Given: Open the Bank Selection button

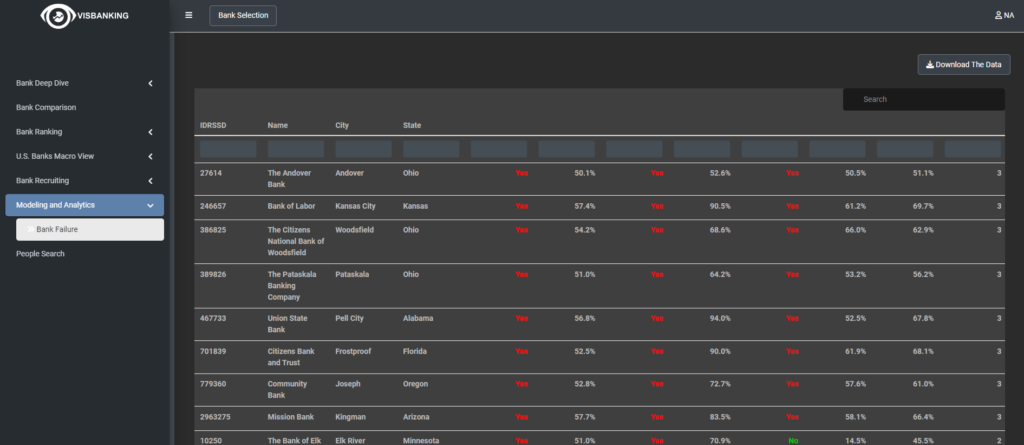Looking at the screenshot, I should click(x=243, y=15).
